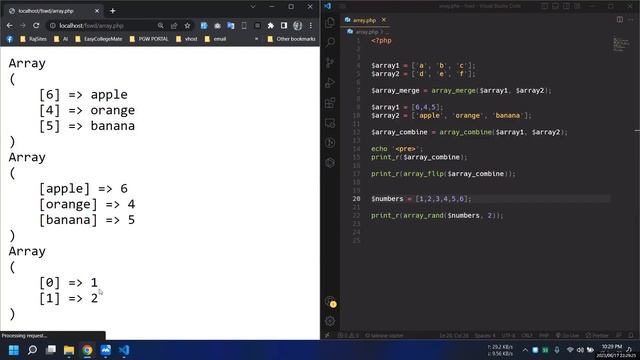Click array_rand code on line 22
640x360 pixels.
click(423, 216)
